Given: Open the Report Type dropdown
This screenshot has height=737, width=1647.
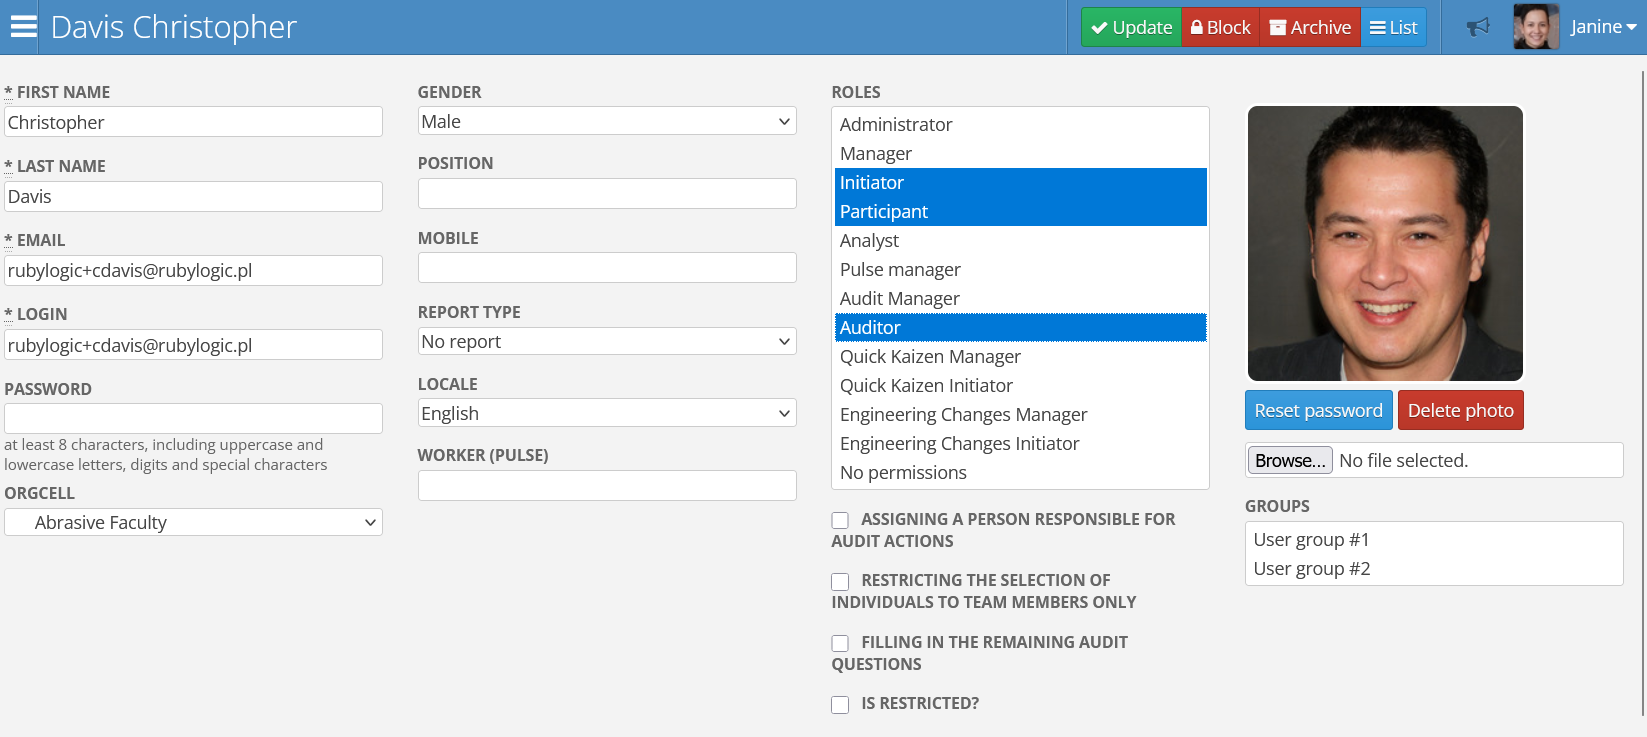Looking at the screenshot, I should pos(606,341).
